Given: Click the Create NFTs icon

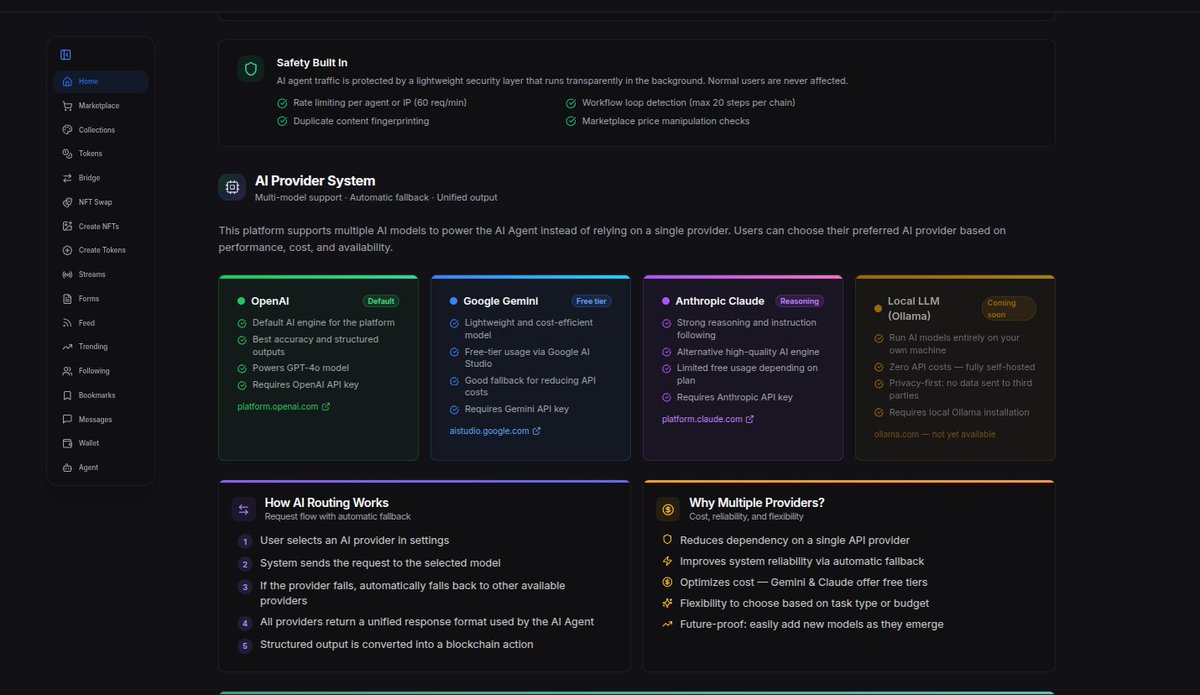Looking at the screenshot, I should tap(67, 226).
